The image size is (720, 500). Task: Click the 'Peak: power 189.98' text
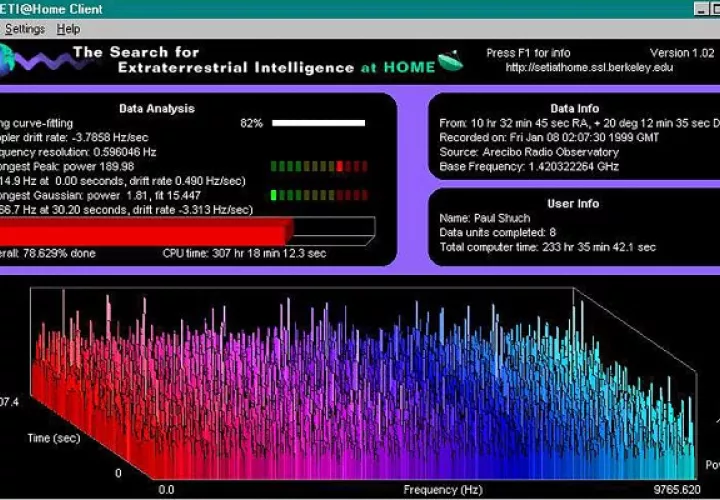coord(84,166)
